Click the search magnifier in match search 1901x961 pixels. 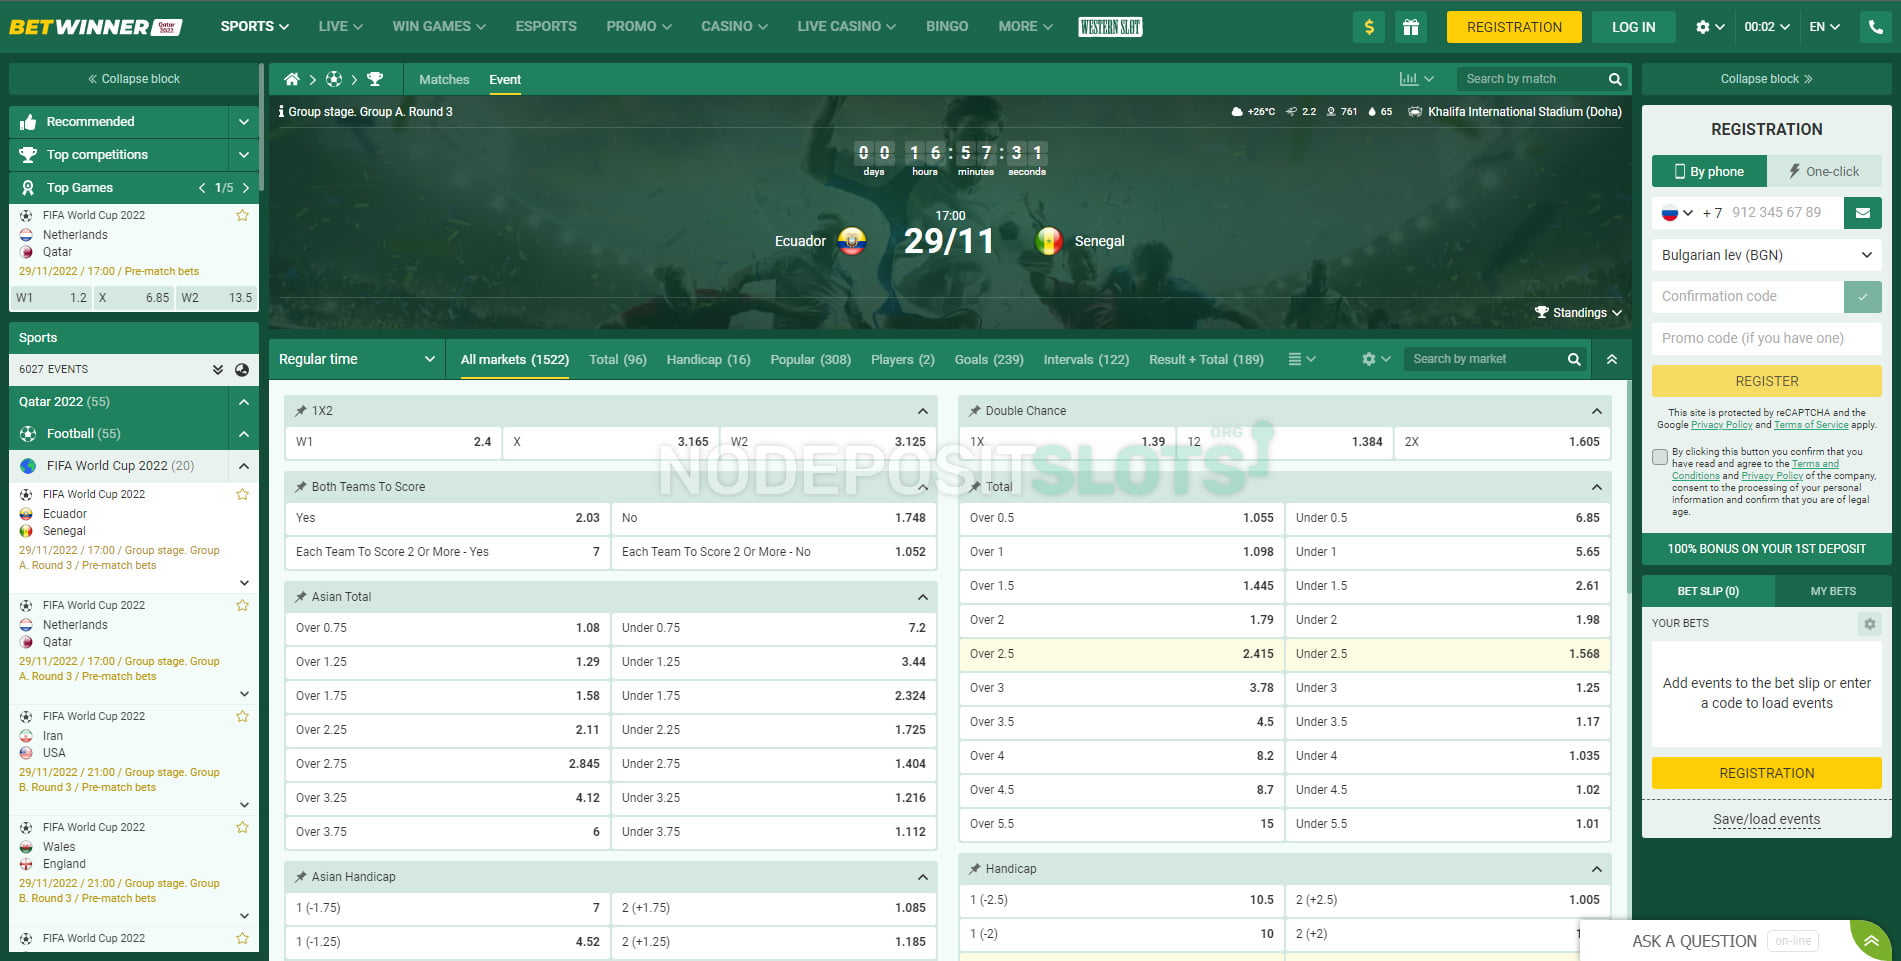(x=1615, y=79)
